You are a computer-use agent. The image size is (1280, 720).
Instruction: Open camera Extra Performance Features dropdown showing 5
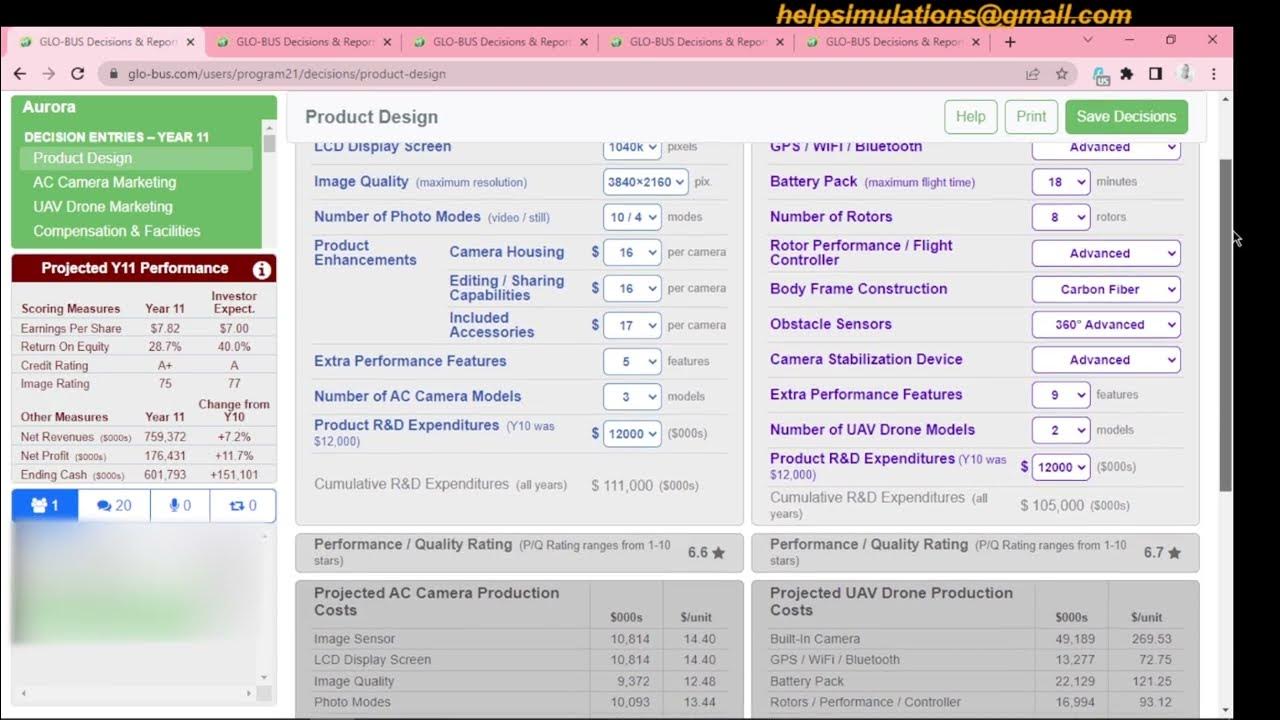coord(632,361)
